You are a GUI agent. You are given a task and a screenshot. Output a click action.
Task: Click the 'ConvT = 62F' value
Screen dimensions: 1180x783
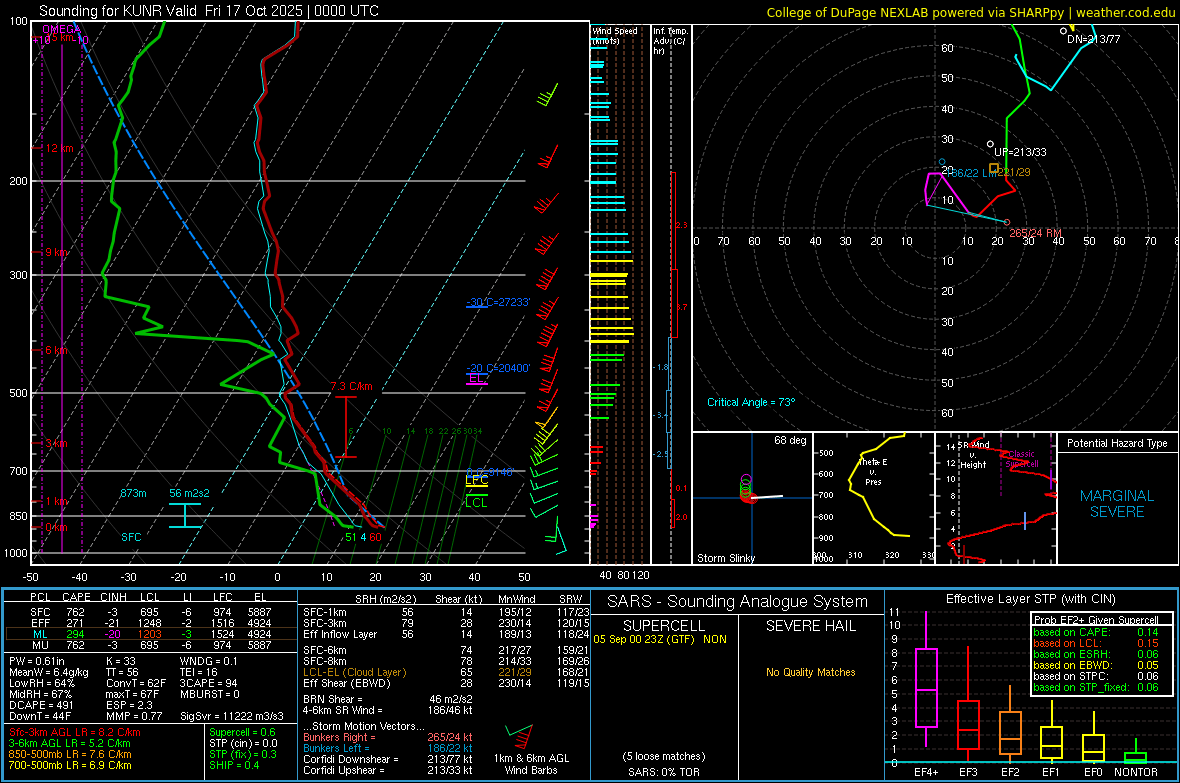pos(136,683)
